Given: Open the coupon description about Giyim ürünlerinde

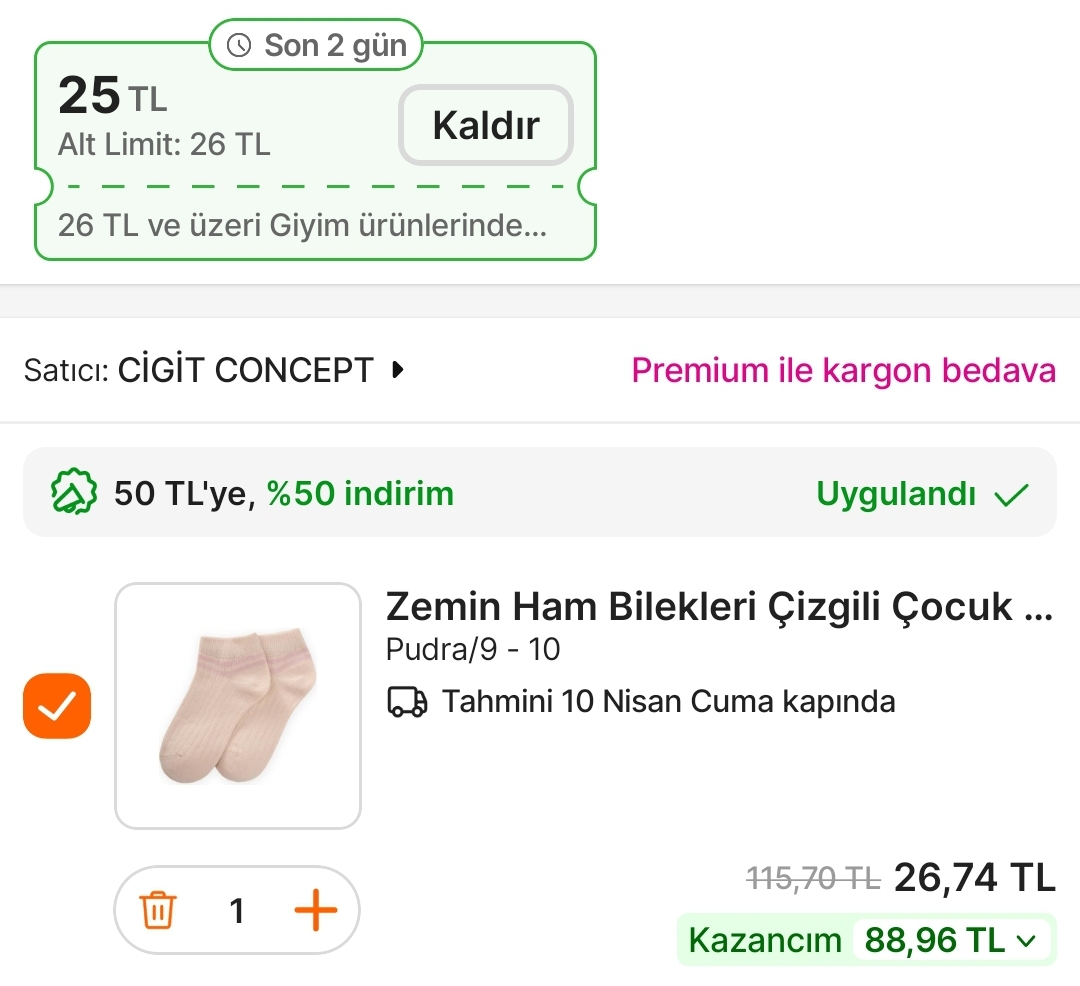Looking at the screenshot, I should click(302, 225).
